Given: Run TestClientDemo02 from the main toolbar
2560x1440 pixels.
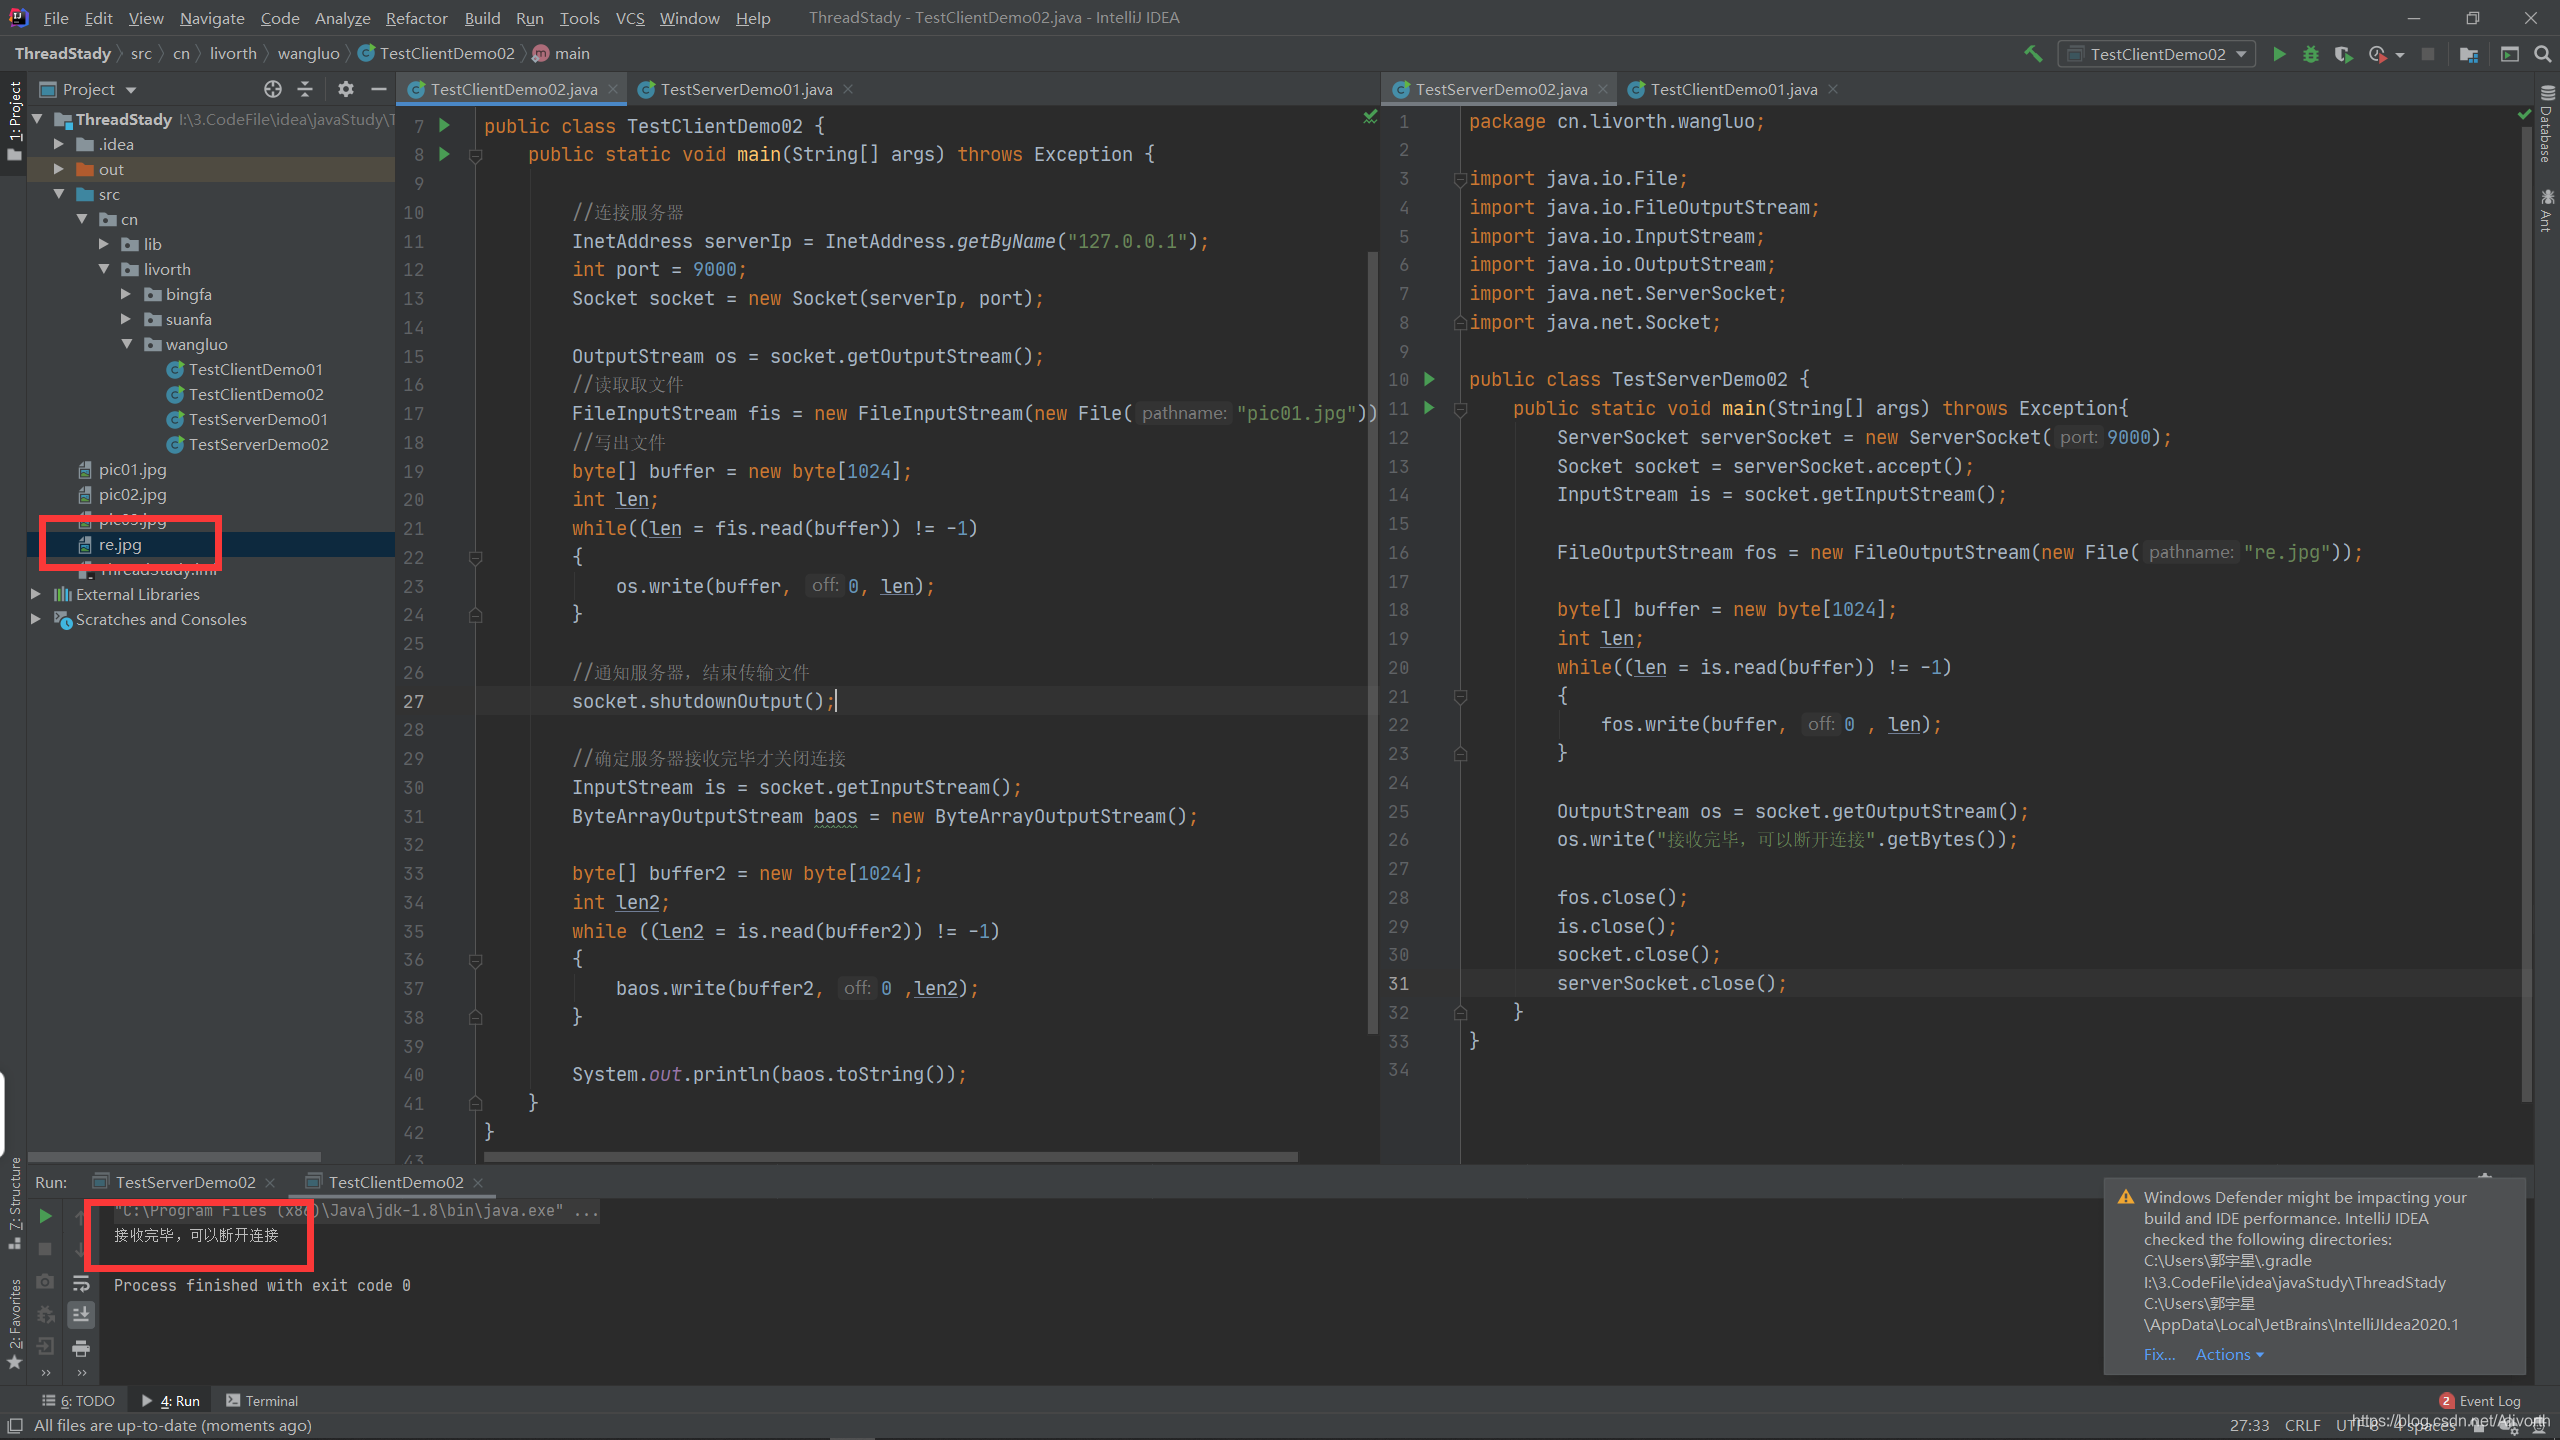Looking at the screenshot, I should pos(2279,54).
